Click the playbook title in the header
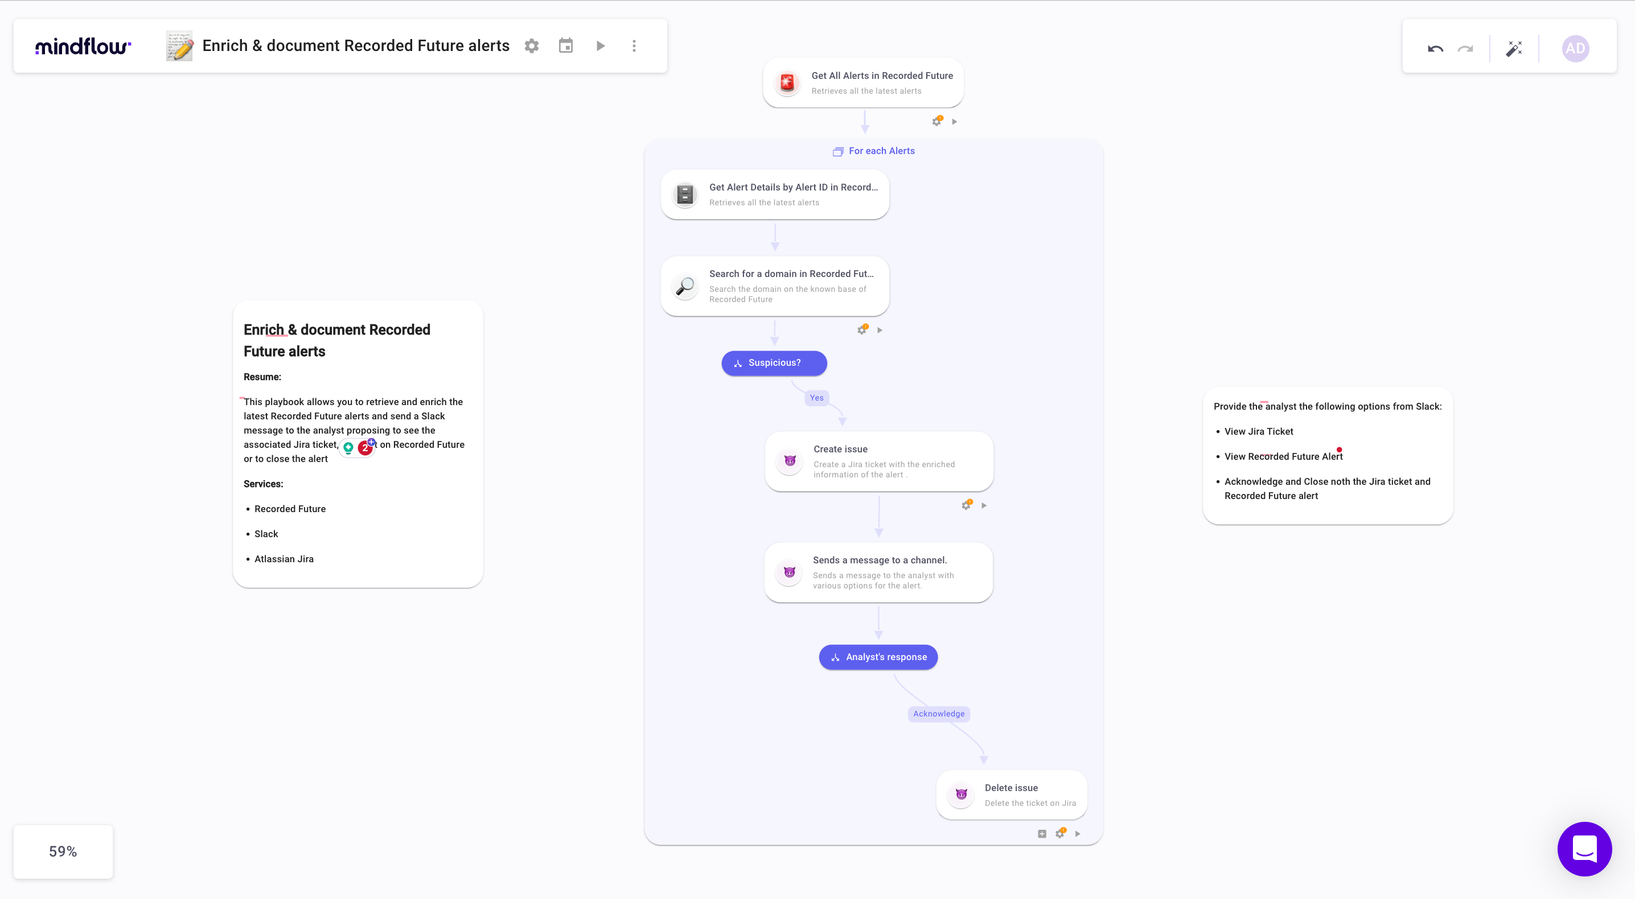Screen dimensions: 1635x899 tap(356, 46)
